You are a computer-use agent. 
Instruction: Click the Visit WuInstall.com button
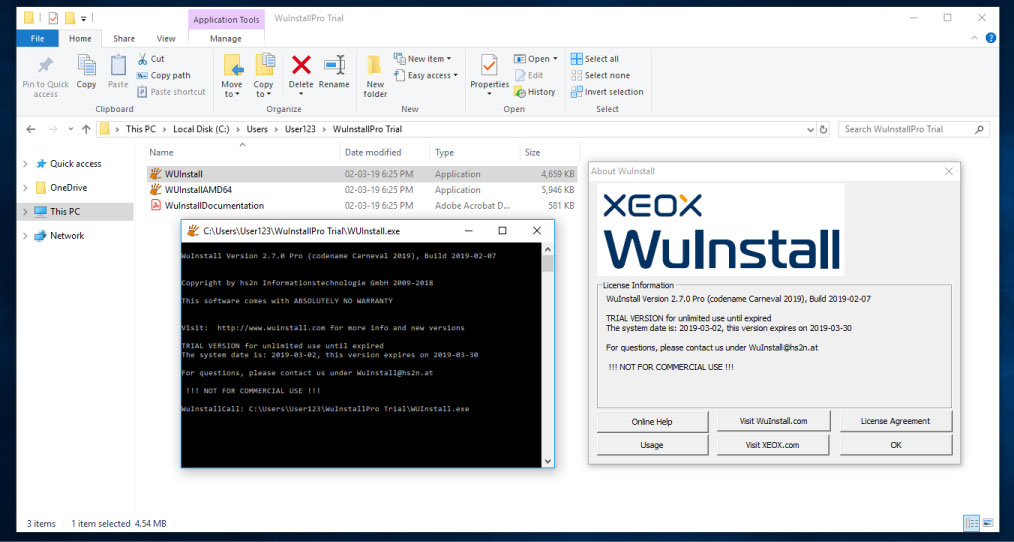(x=773, y=421)
